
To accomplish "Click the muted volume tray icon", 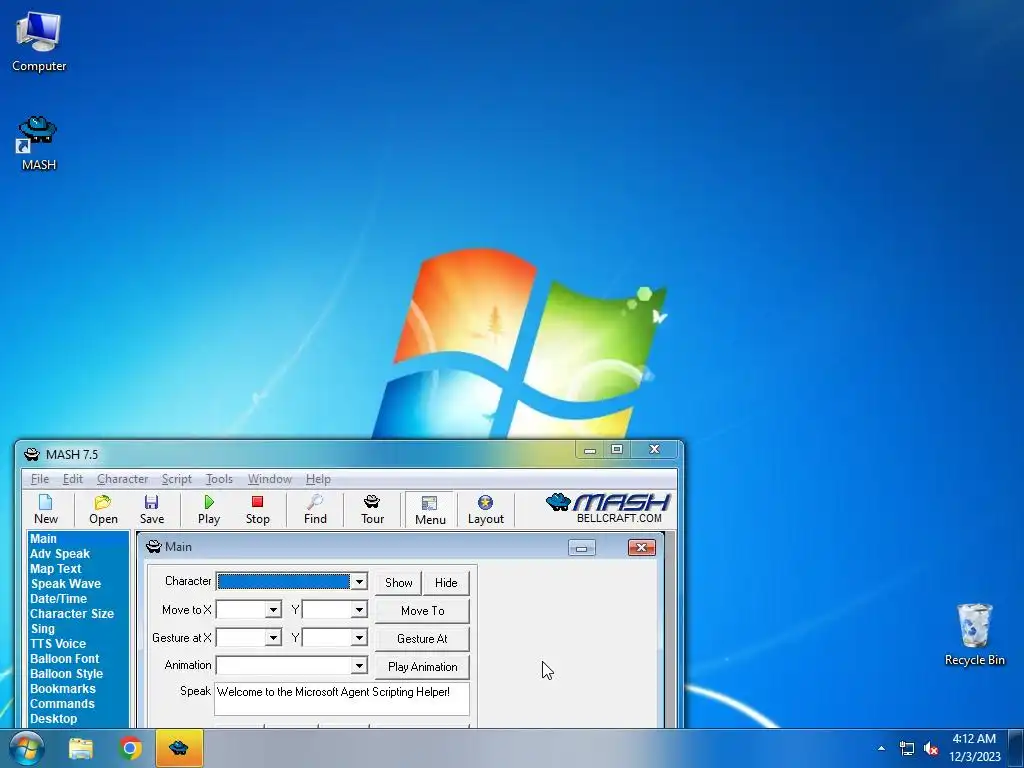I will (931, 748).
